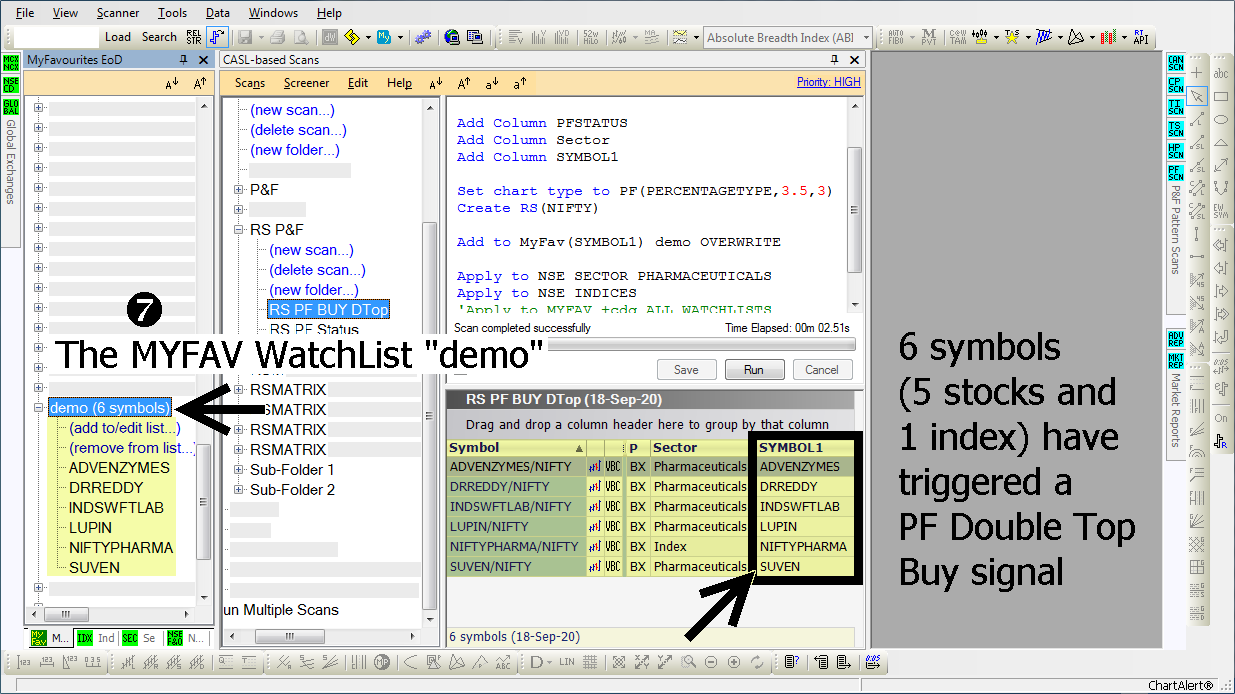Click the SYMBOL1 column header
The height and width of the screenshot is (694, 1235).
click(805, 447)
